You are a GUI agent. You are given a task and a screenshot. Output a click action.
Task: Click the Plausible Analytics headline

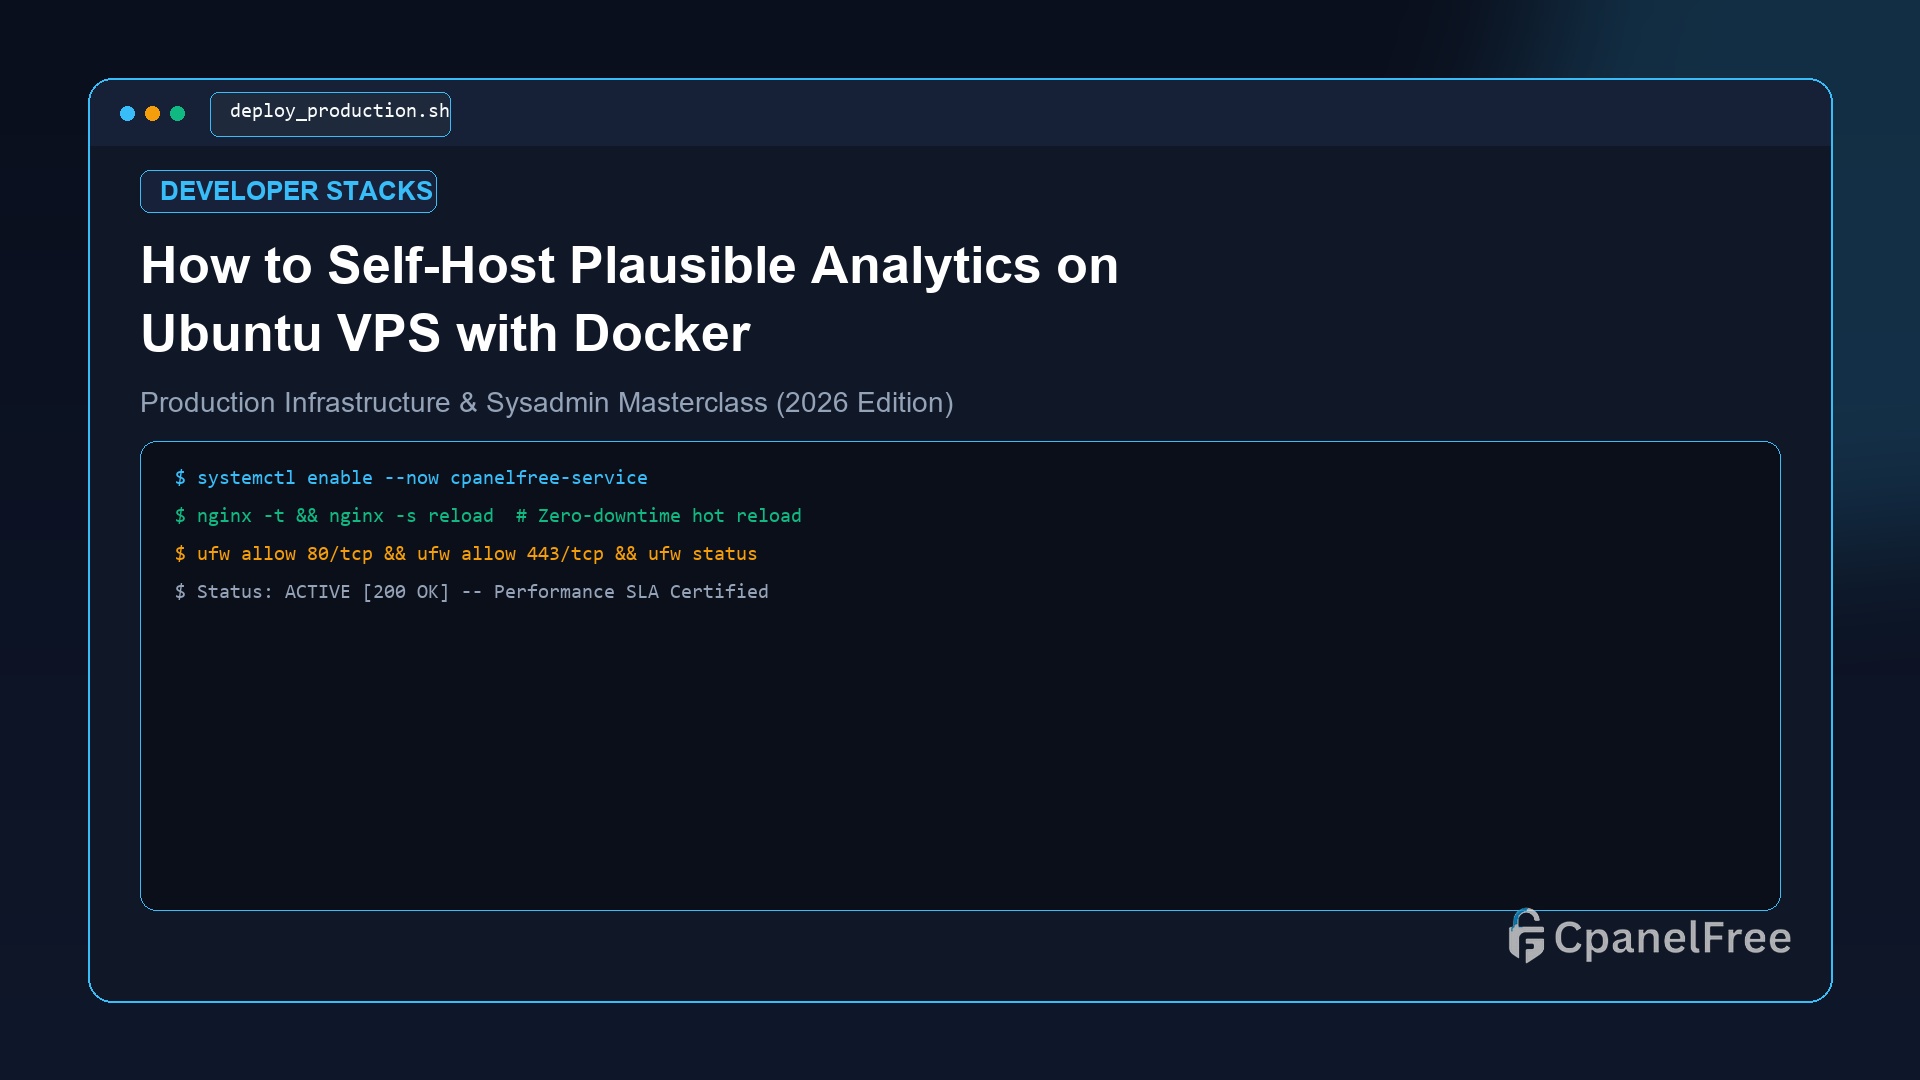click(x=630, y=299)
